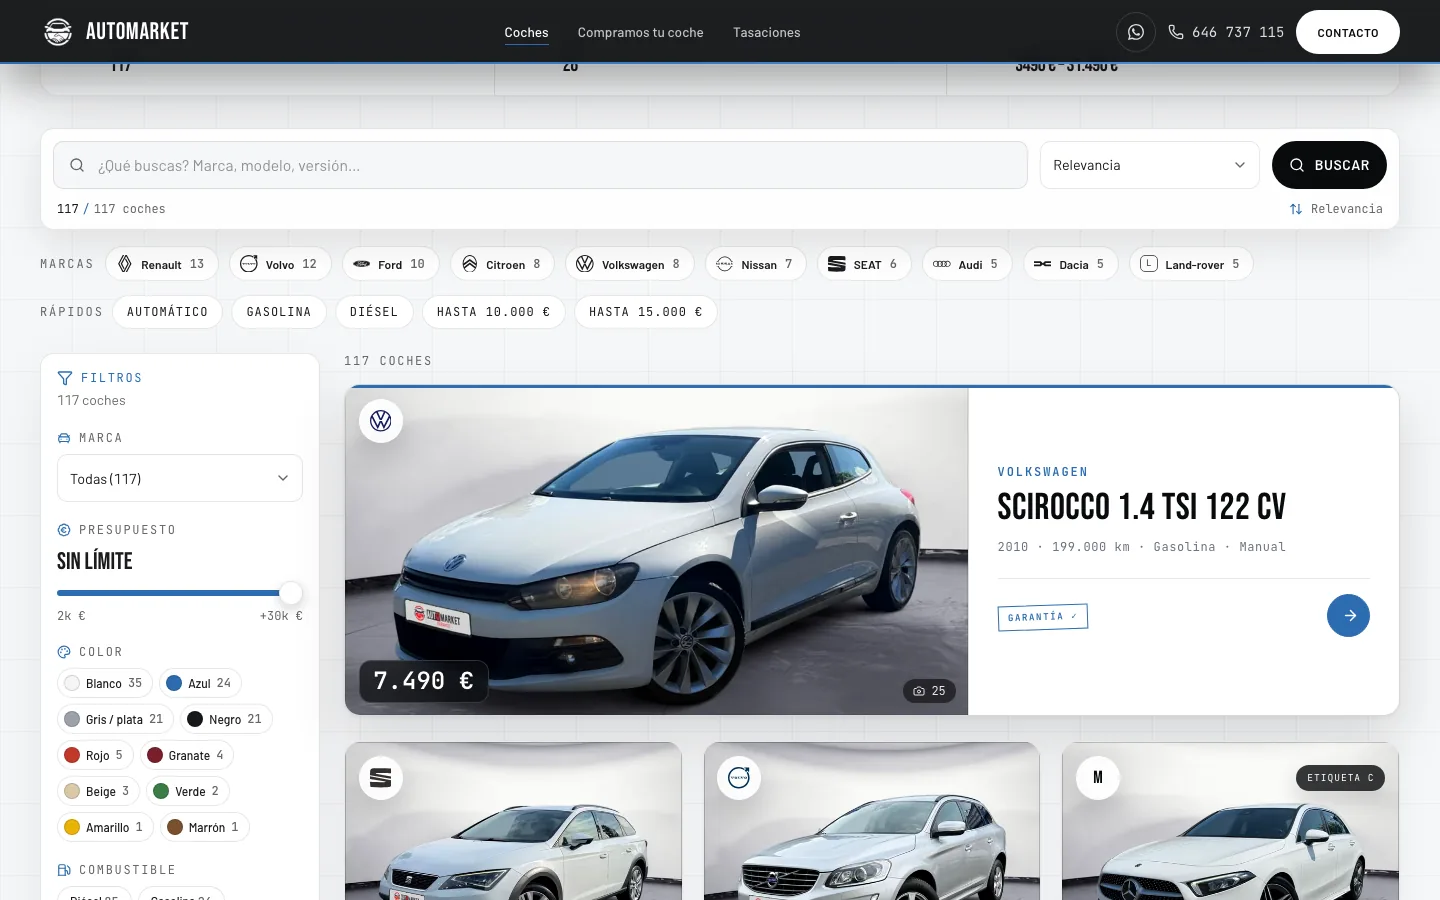Click the phone icon beside 646 737 115

[x=1176, y=32]
